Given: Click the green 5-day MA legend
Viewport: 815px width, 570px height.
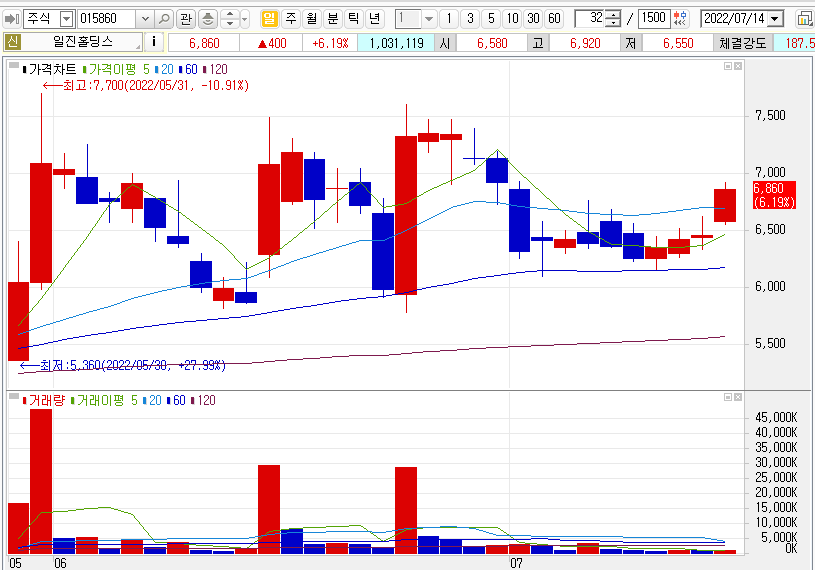Looking at the screenshot, I should [146, 69].
